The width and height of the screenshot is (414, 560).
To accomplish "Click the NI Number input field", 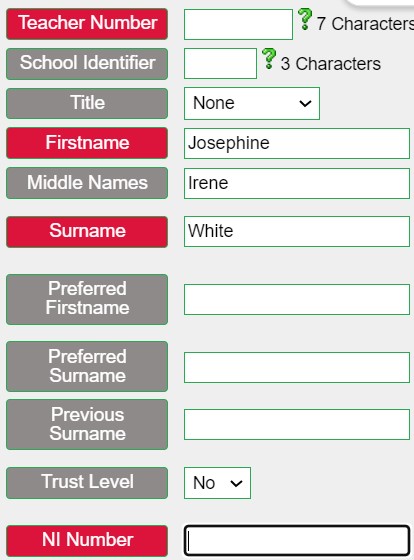I will pos(296,540).
